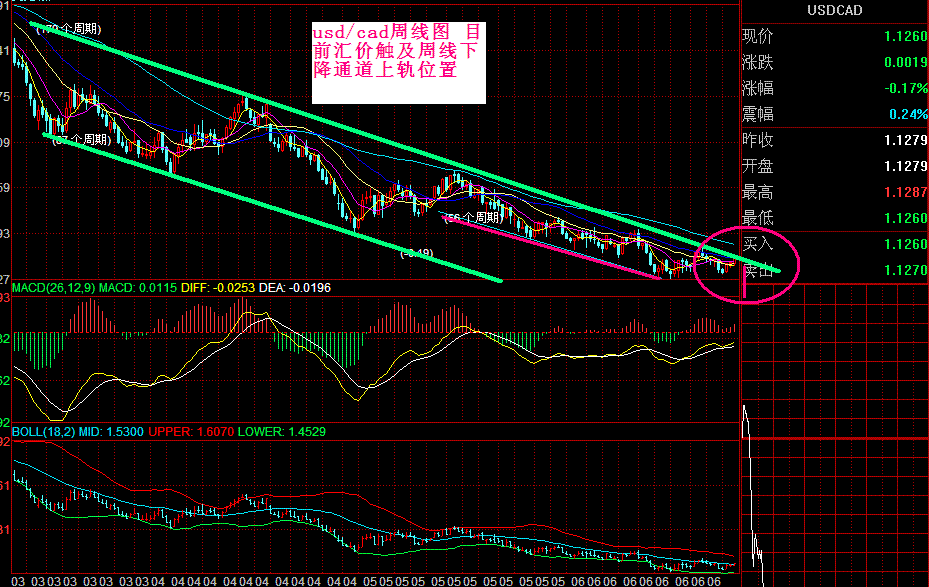
Task: Select the 最低 row label
Action: coord(758,218)
